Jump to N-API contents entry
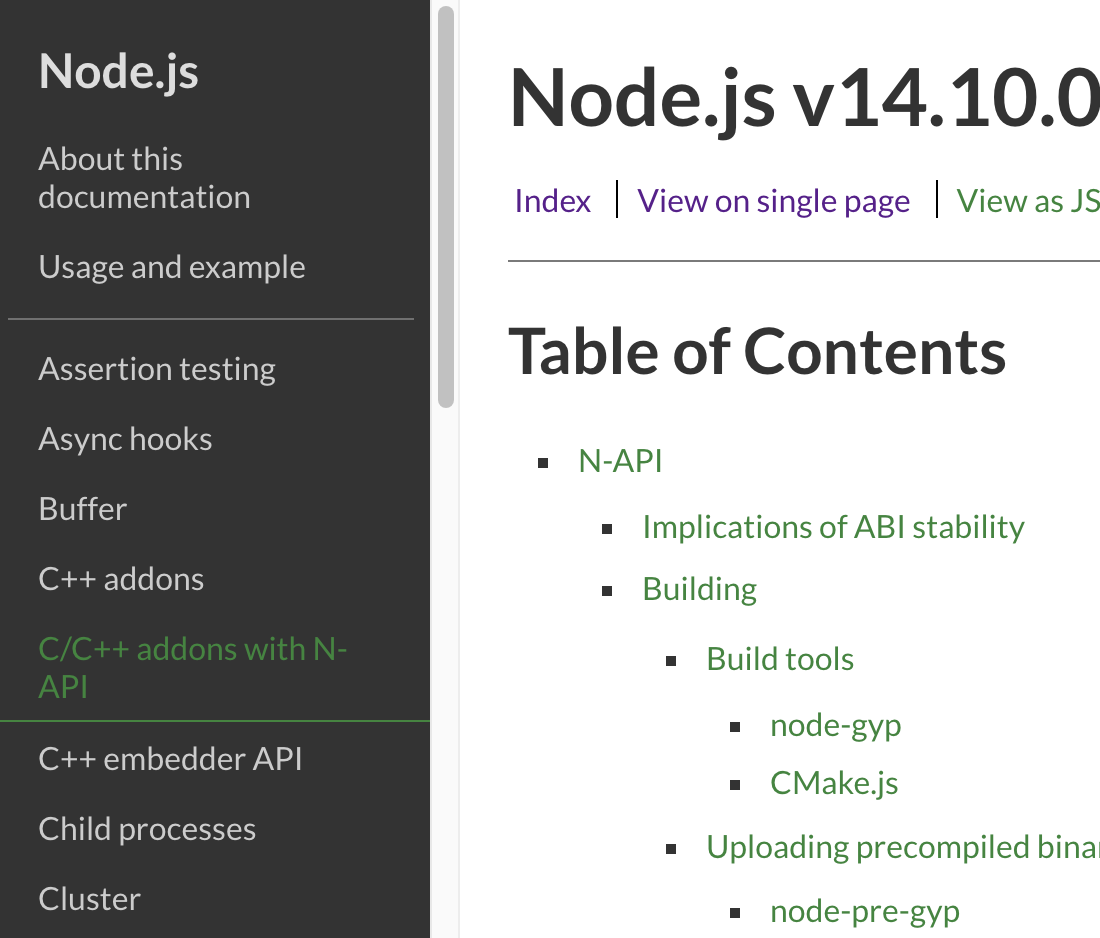The image size is (1100, 938). (620, 461)
